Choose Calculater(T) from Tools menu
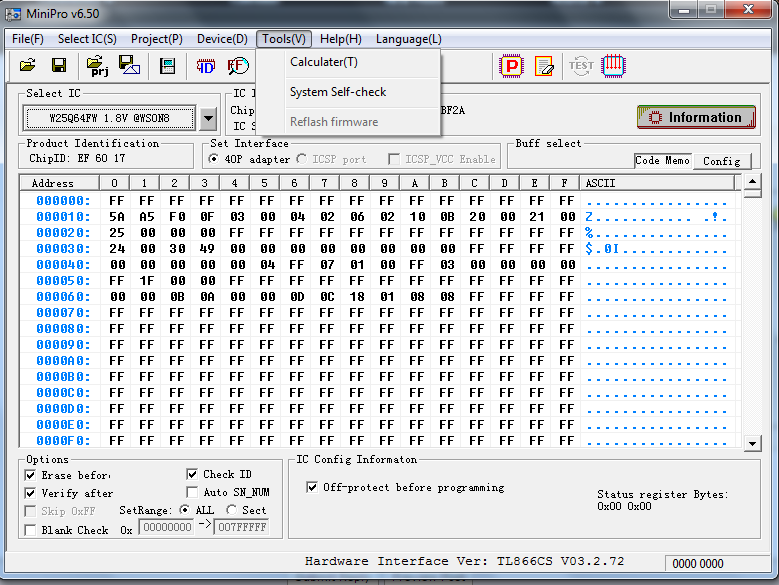 coord(348,62)
